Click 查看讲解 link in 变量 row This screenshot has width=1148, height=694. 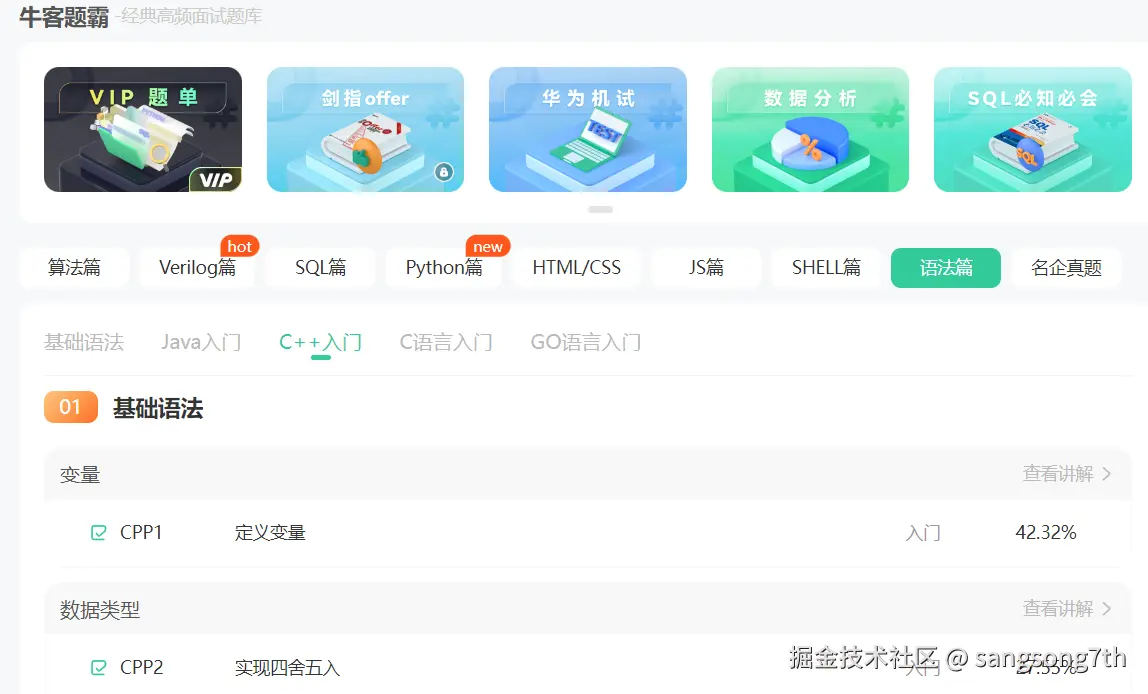coord(1058,474)
